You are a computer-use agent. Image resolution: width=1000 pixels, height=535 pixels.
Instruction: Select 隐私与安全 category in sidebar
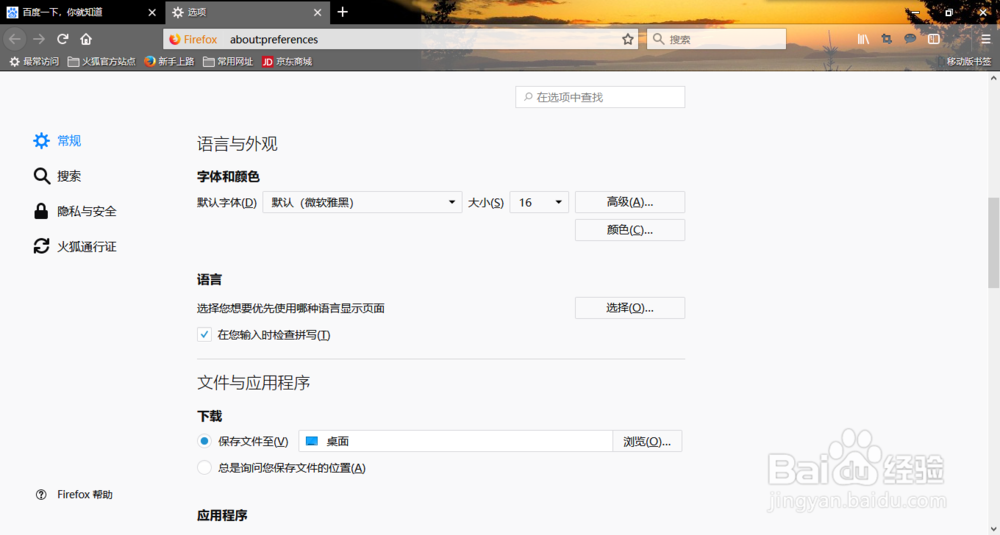75,211
